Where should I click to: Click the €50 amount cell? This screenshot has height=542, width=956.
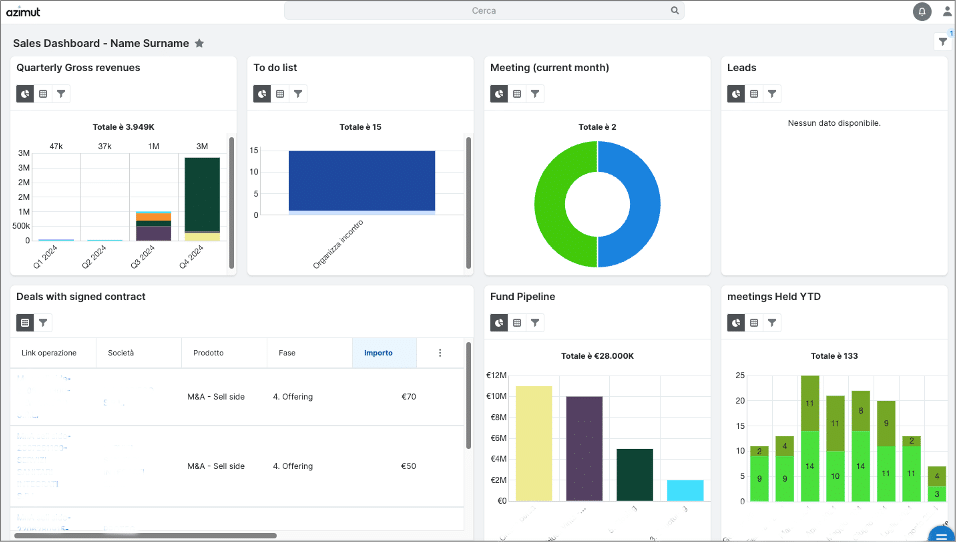408,466
